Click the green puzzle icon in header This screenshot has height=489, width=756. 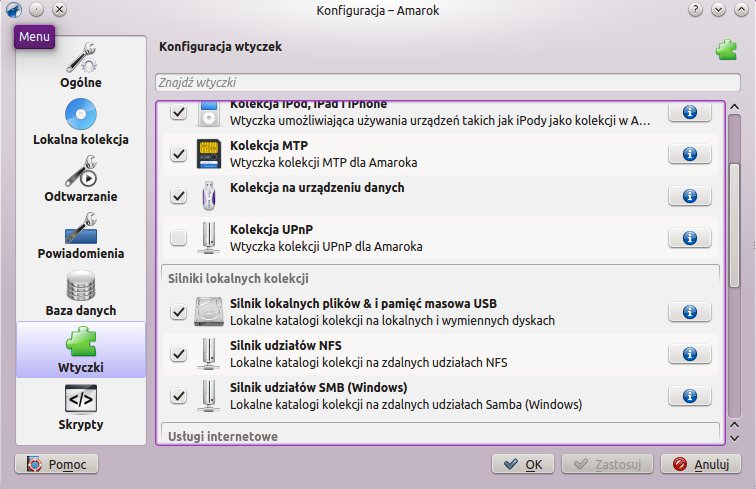coord(726,50)
